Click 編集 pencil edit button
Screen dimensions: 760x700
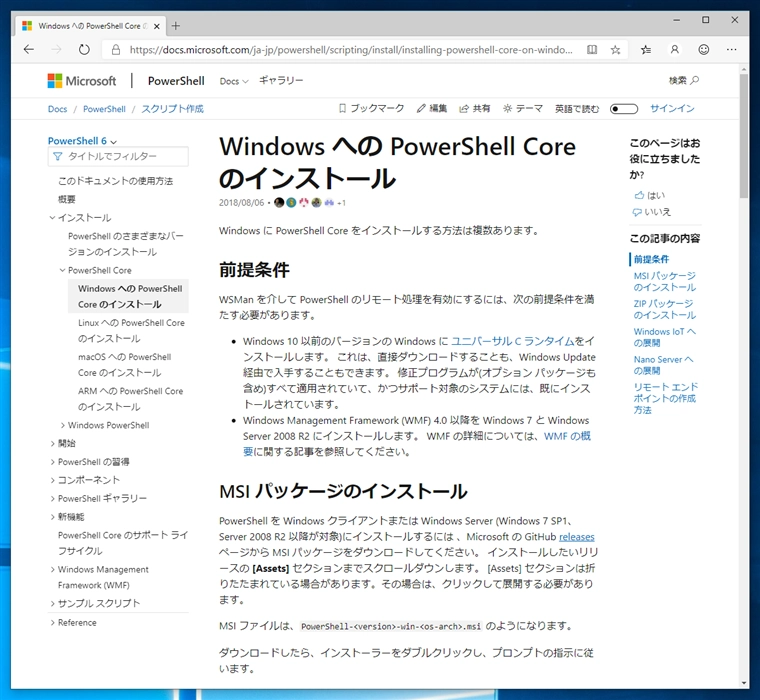(x=431, y=109)
